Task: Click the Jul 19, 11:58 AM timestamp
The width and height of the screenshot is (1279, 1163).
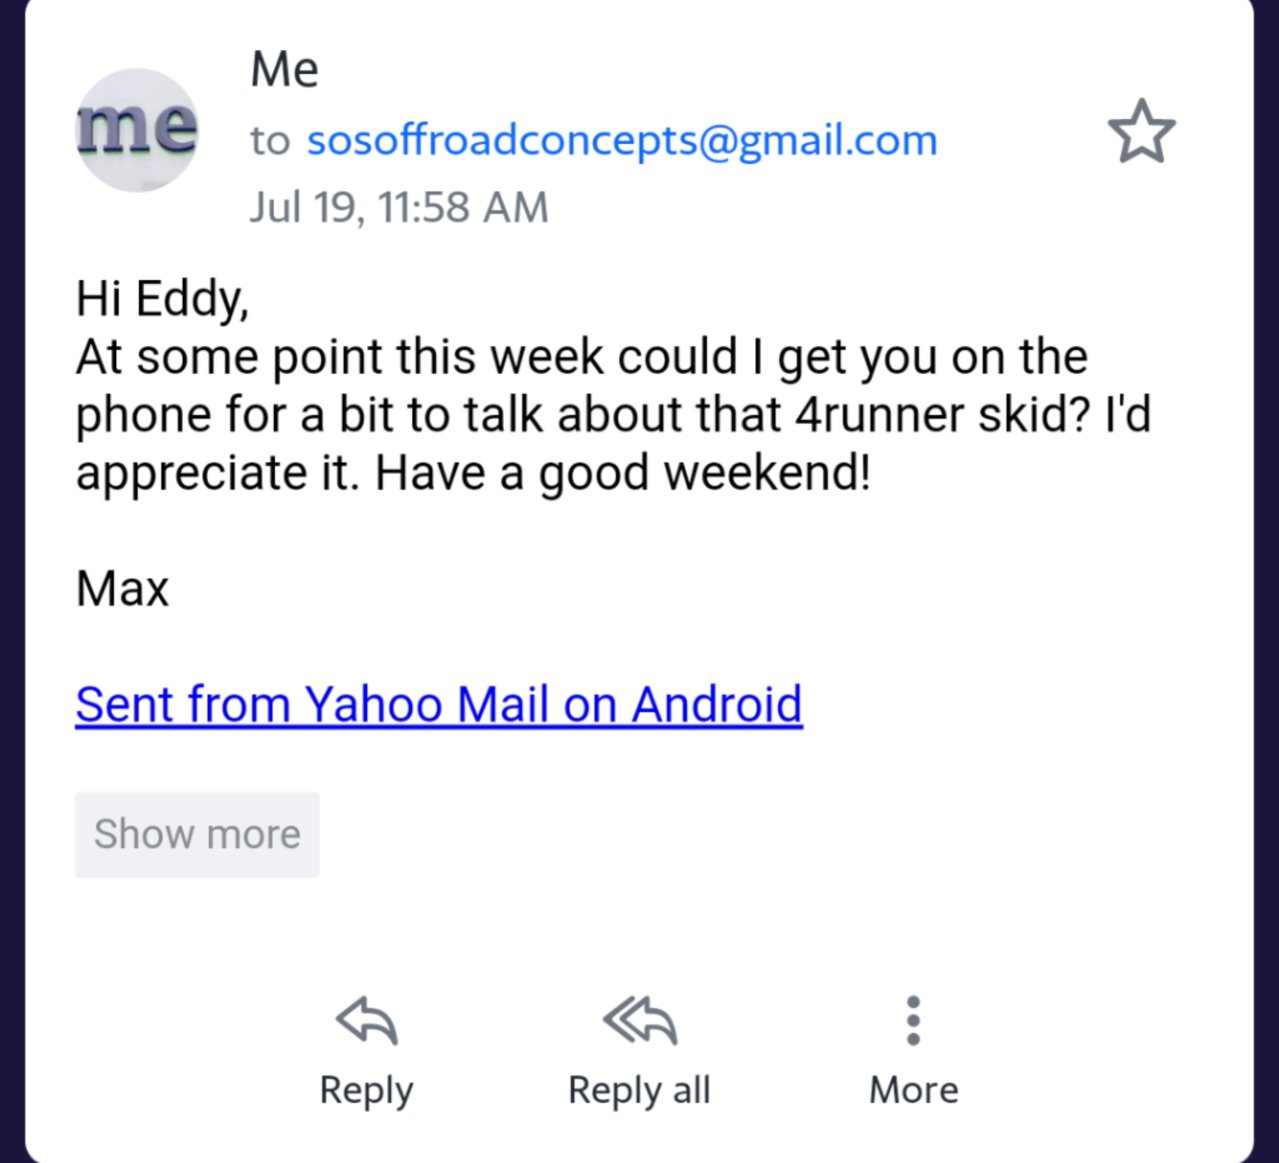Action: pyautogui.click(x=399, y=208)
